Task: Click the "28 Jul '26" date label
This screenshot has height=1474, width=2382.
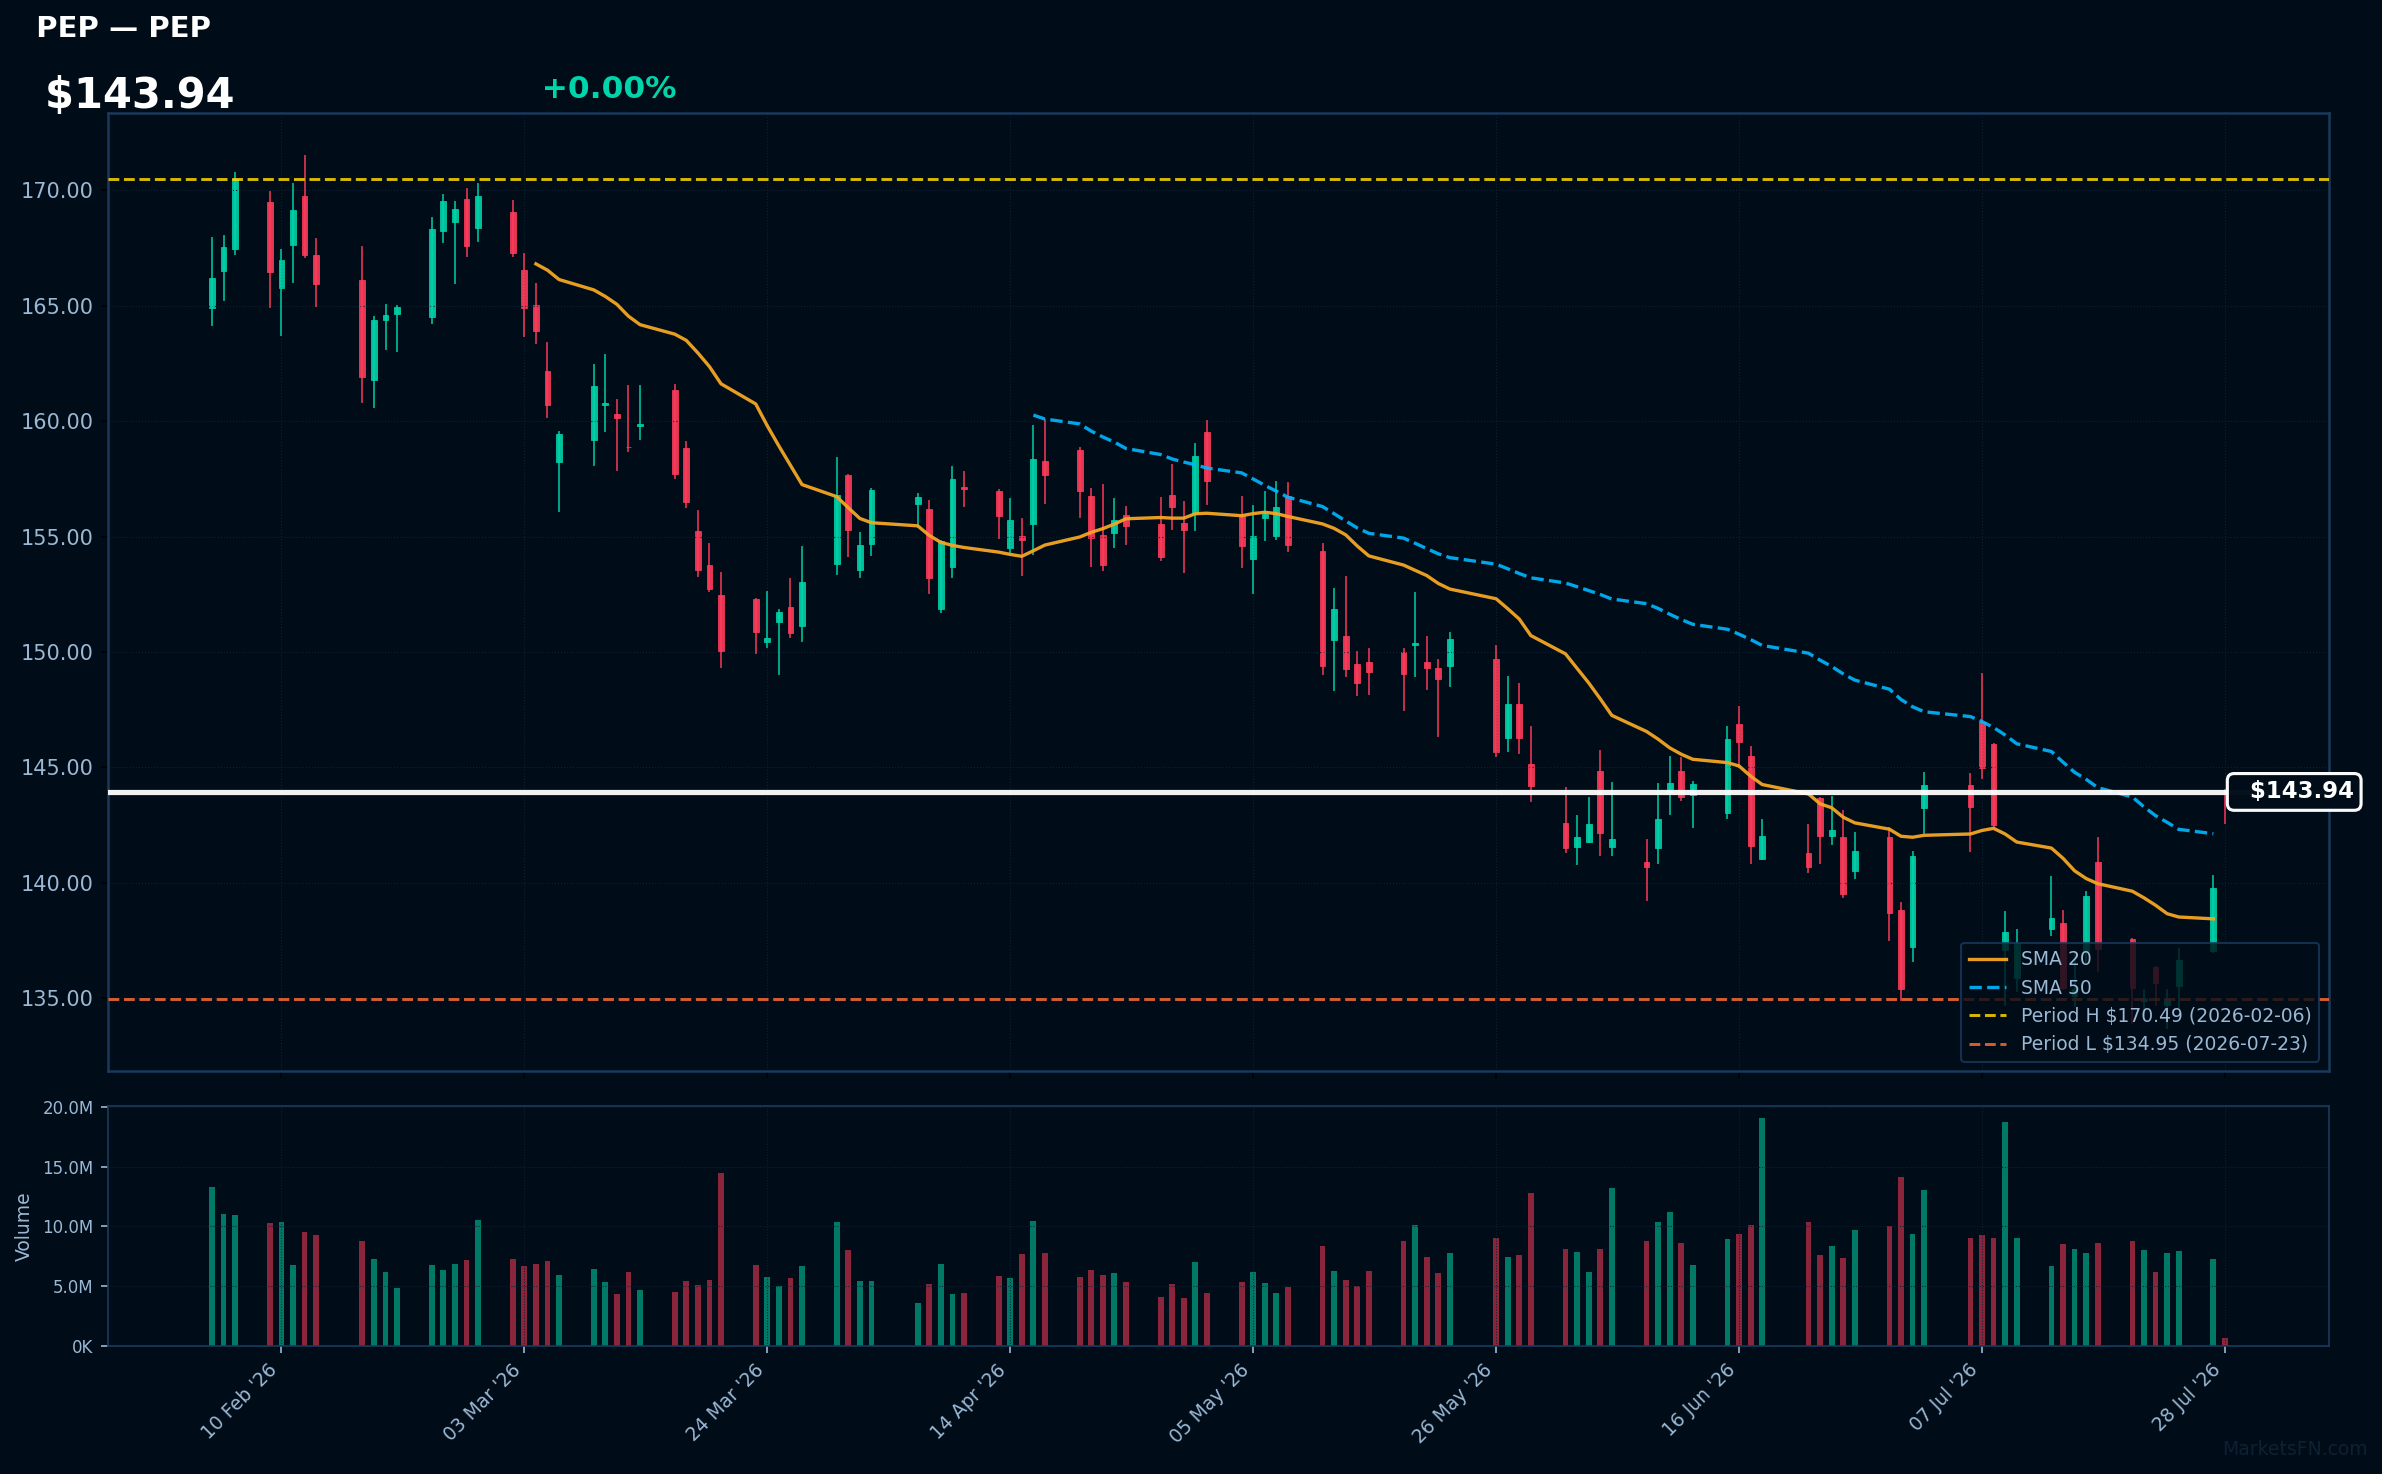Action: pyautogui.click(x=2187, y=1397)
